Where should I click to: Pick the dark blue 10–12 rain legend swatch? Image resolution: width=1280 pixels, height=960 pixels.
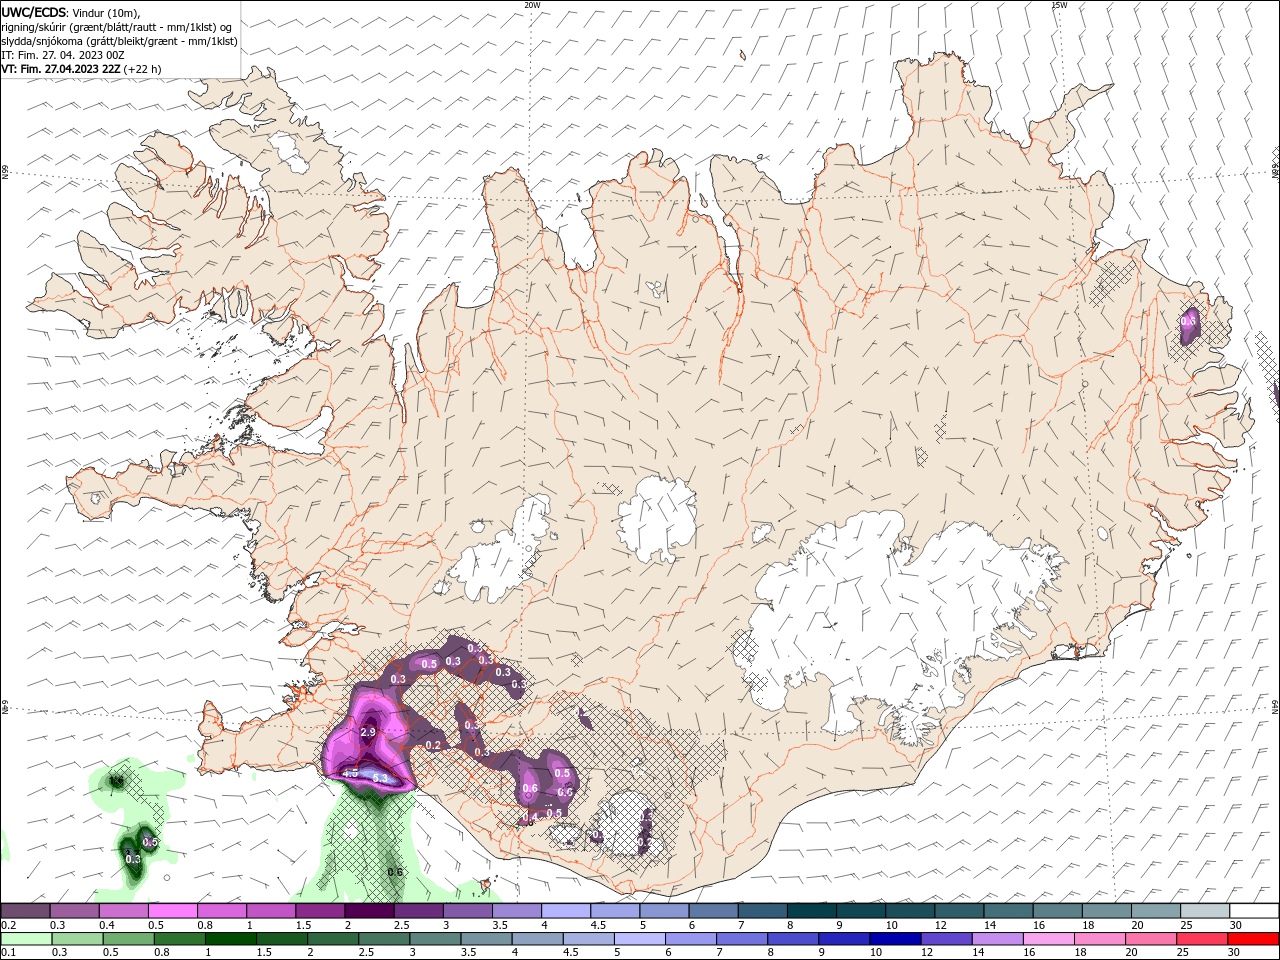tap(894, 939)
